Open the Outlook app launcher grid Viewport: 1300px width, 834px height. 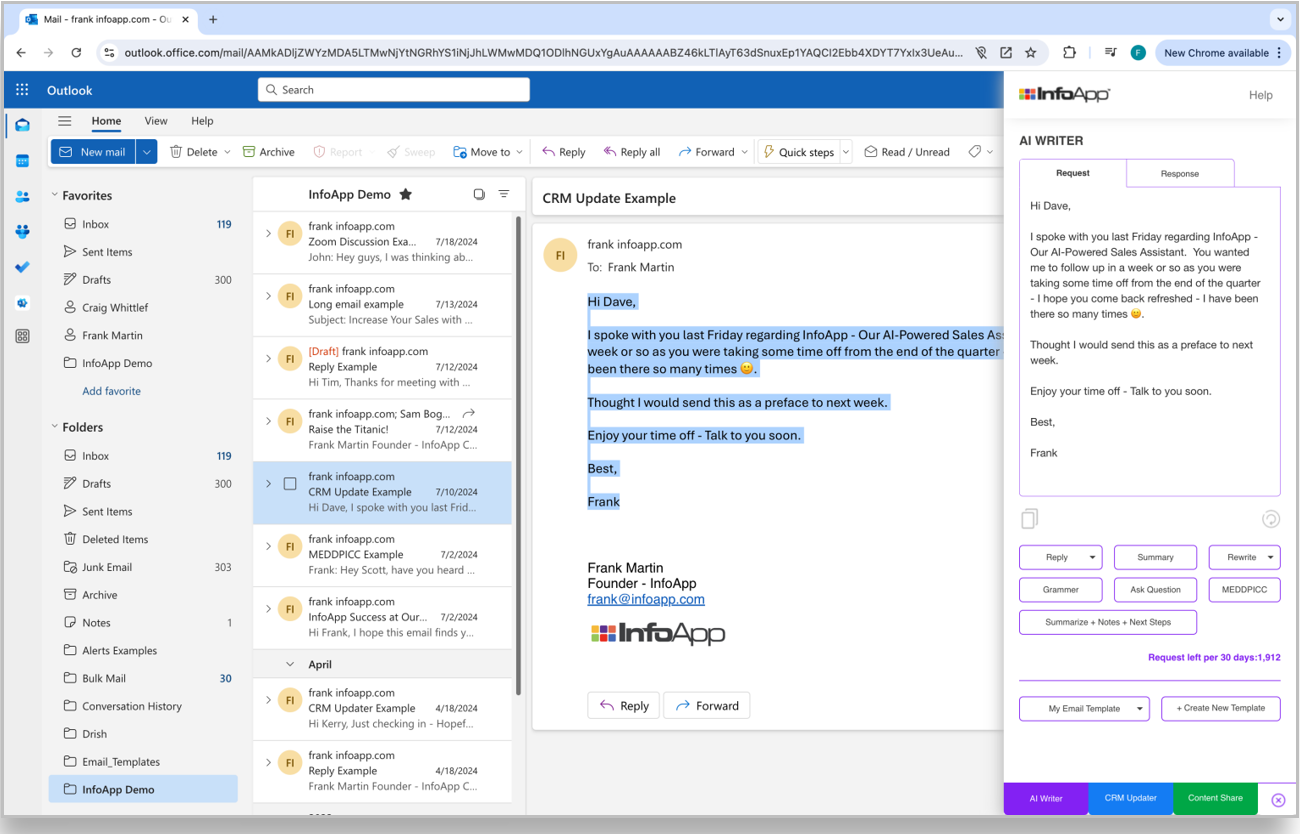pos(22,90)
